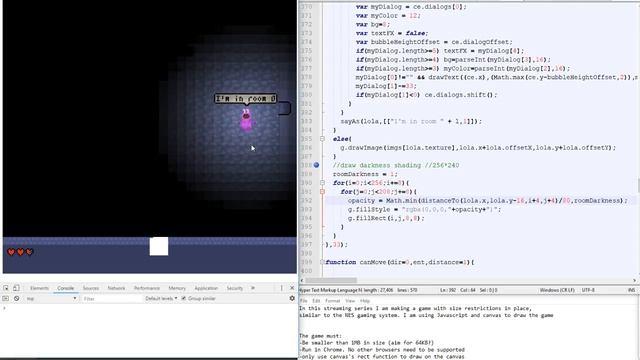The width and height of the screenshot is (640, 360).
Task: Click the Ln: 392 status bar position field
Action: pyautogui.click(x=448, y=290)
